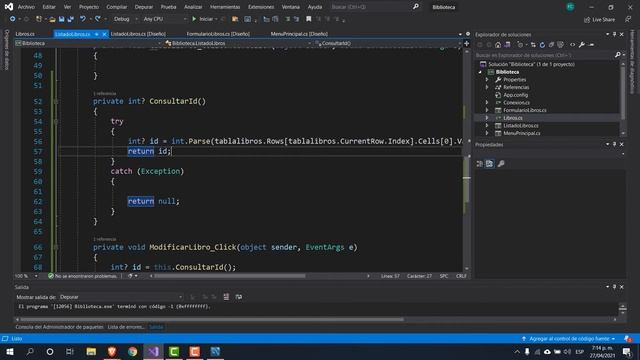Open File Explorer from the taskbar
The image size is (640, 360).
(91, 351)
